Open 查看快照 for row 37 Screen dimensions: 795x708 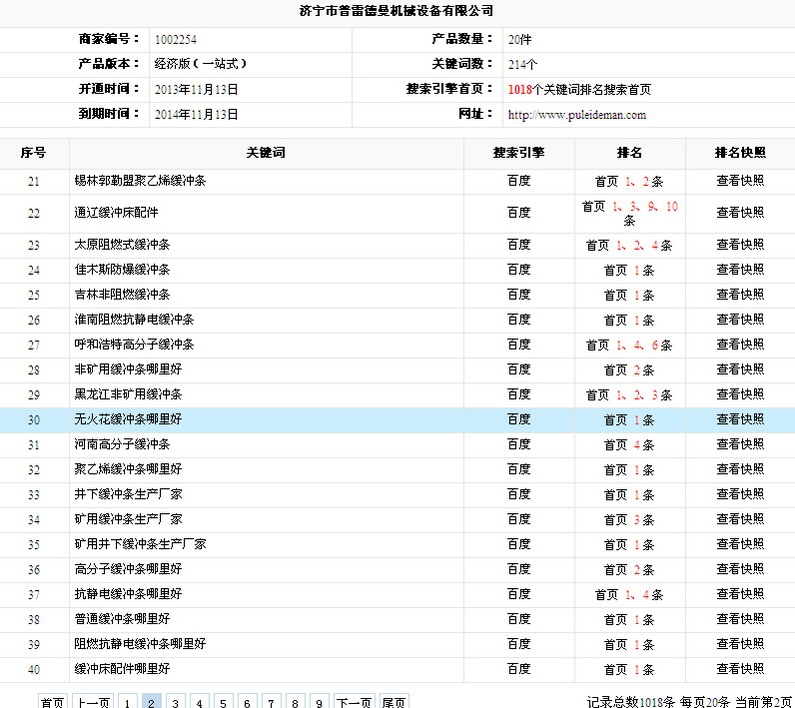(740, 594)
